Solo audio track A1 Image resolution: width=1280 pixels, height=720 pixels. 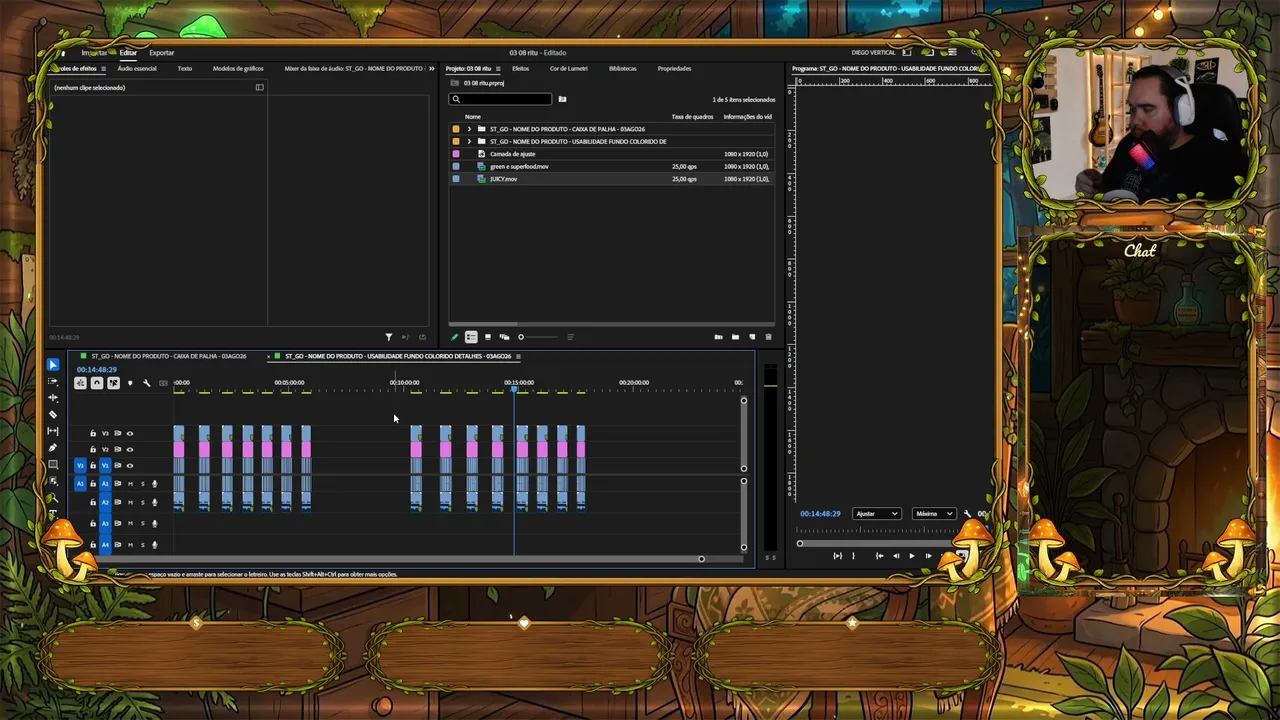(x=142, y=484)
